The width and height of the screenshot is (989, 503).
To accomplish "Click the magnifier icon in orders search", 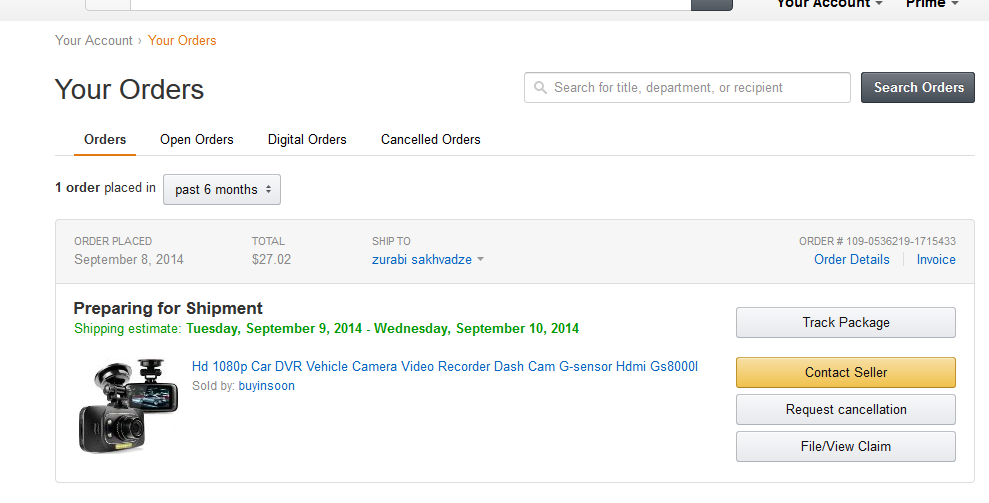I will coord(541,88).
